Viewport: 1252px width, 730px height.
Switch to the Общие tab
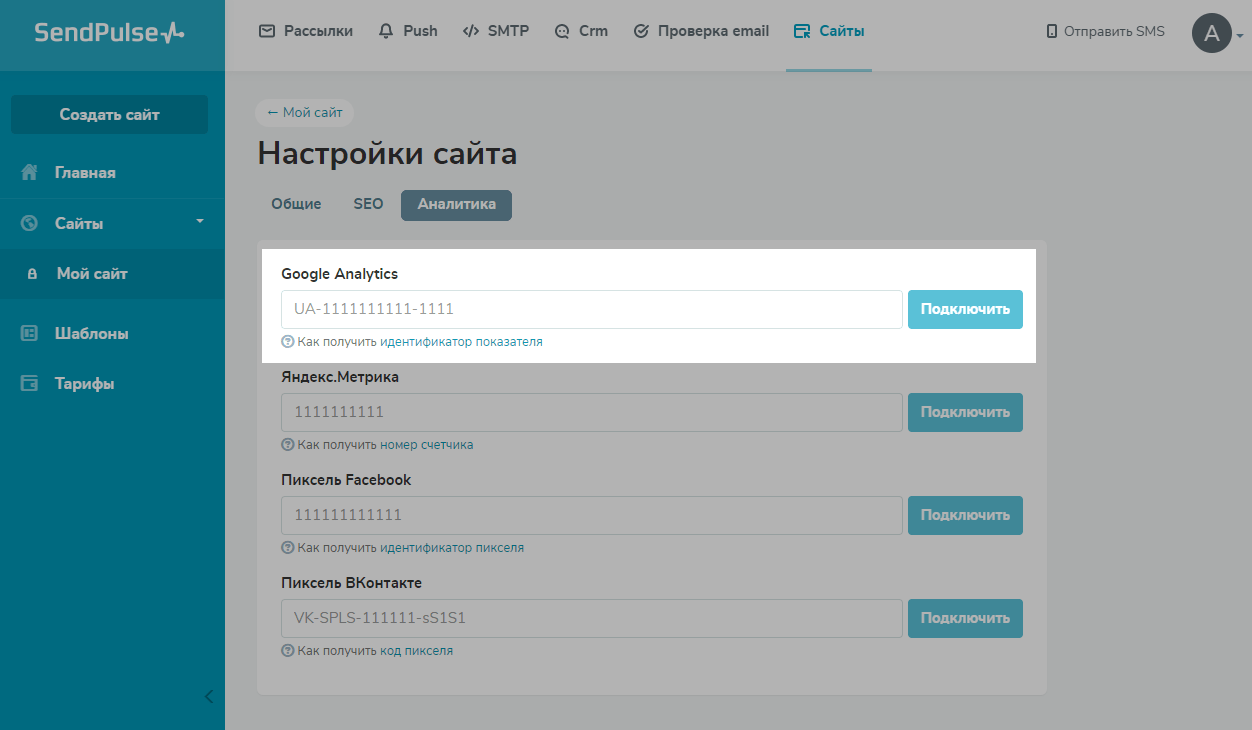296,204
